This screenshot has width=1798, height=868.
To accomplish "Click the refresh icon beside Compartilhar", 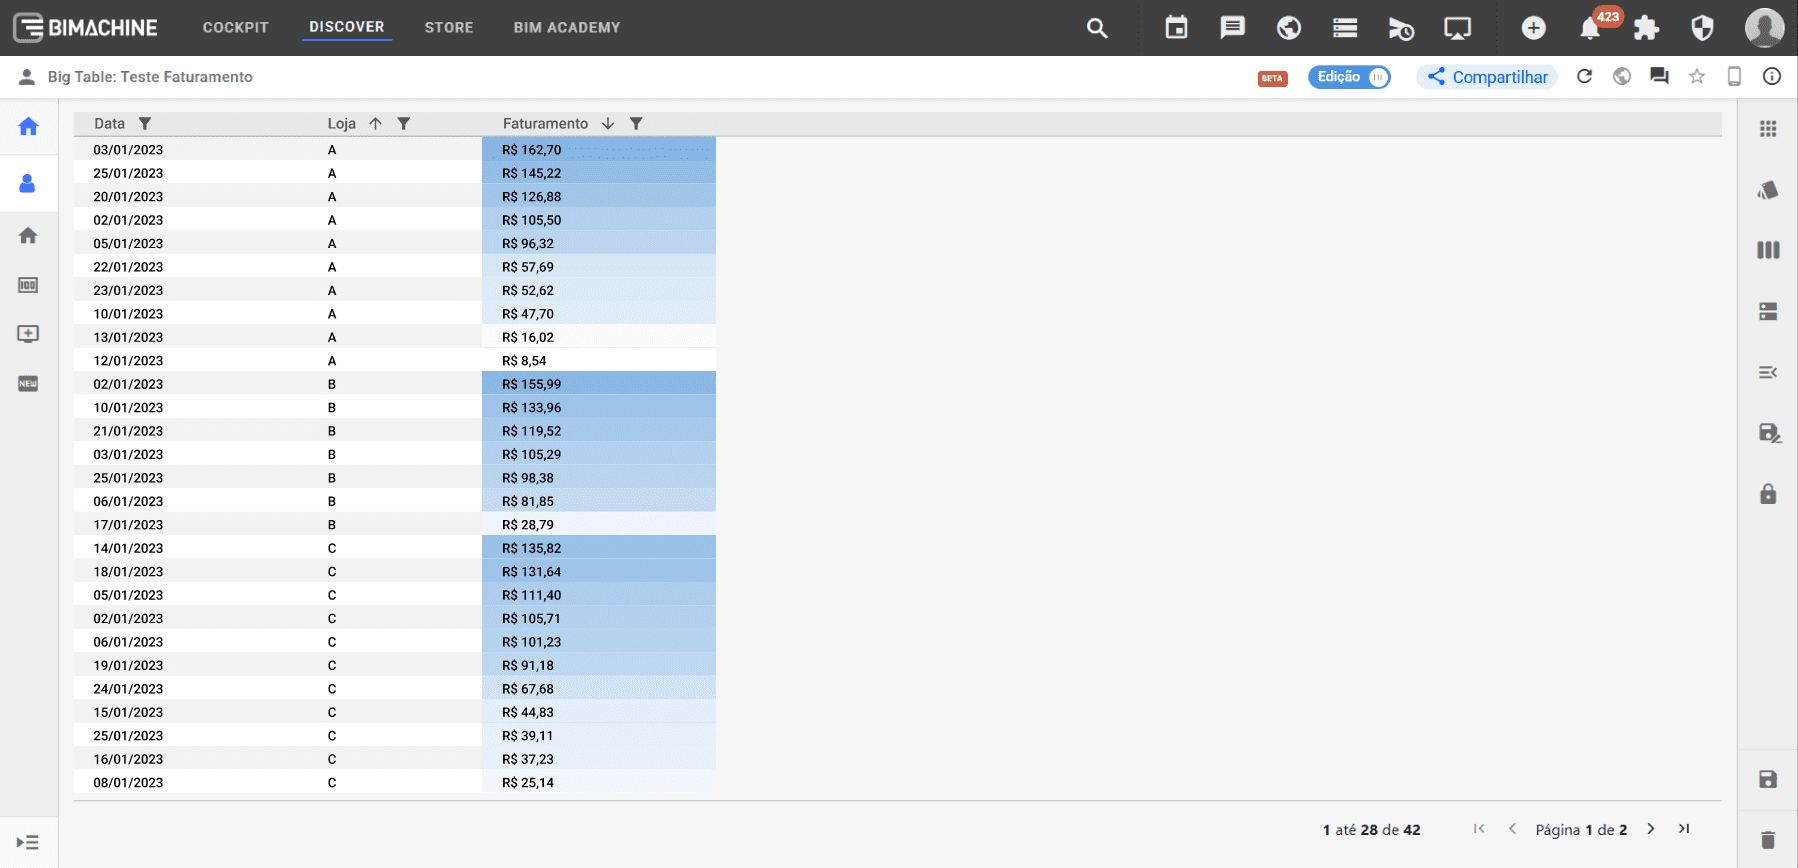I will click(1584, 76).
